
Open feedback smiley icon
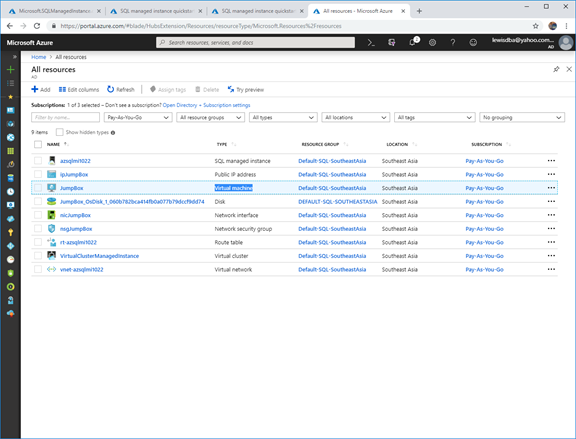coord(473,43)
